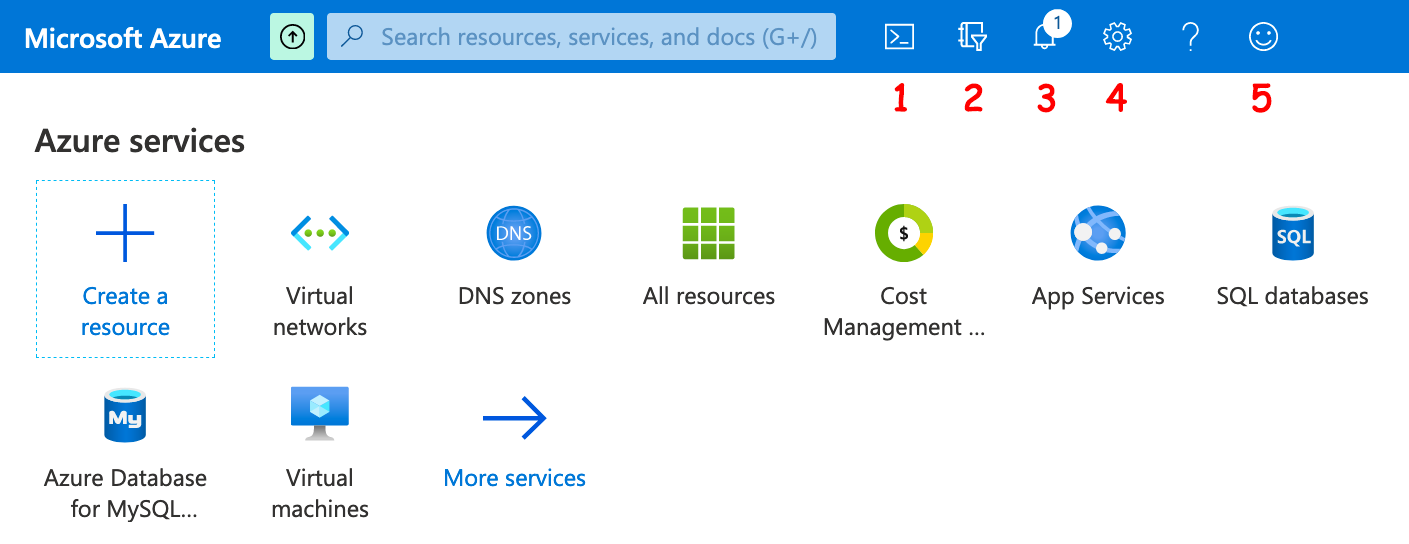The width and height of the screenshot is (1409, 544).
Task: Open portal settings gear icon
Action: click(x=1116, y=38)
